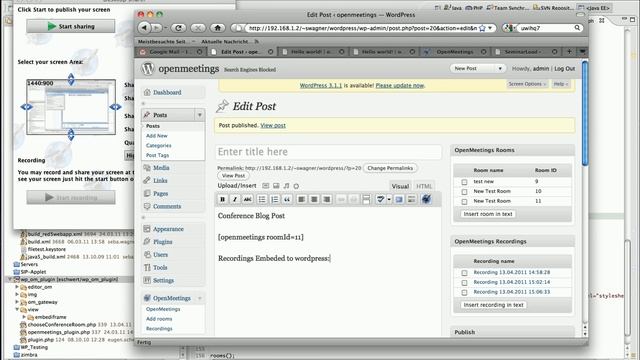Collapse view folder in Eclipse tree
This screenshot has height=360, width=640.
[17, 309]
